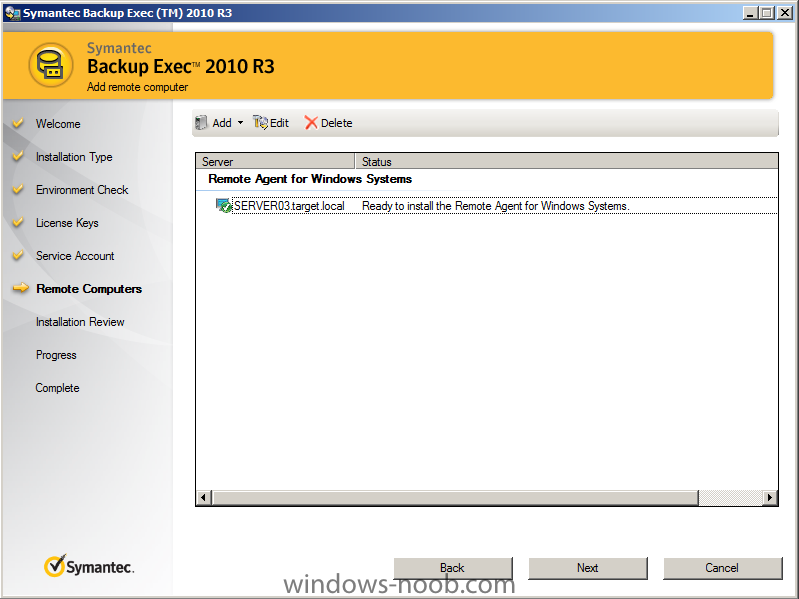This screenshot has width=799, height=599.
Task: Click the Backup Exec title bar app icon
Action: [12, 13]
